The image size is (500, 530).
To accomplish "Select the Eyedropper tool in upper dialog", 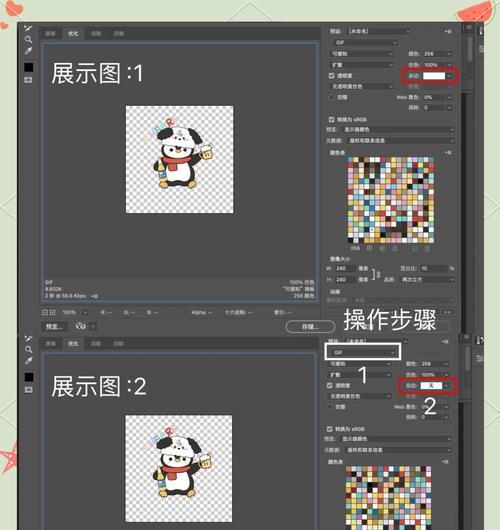I will [28, 51].
